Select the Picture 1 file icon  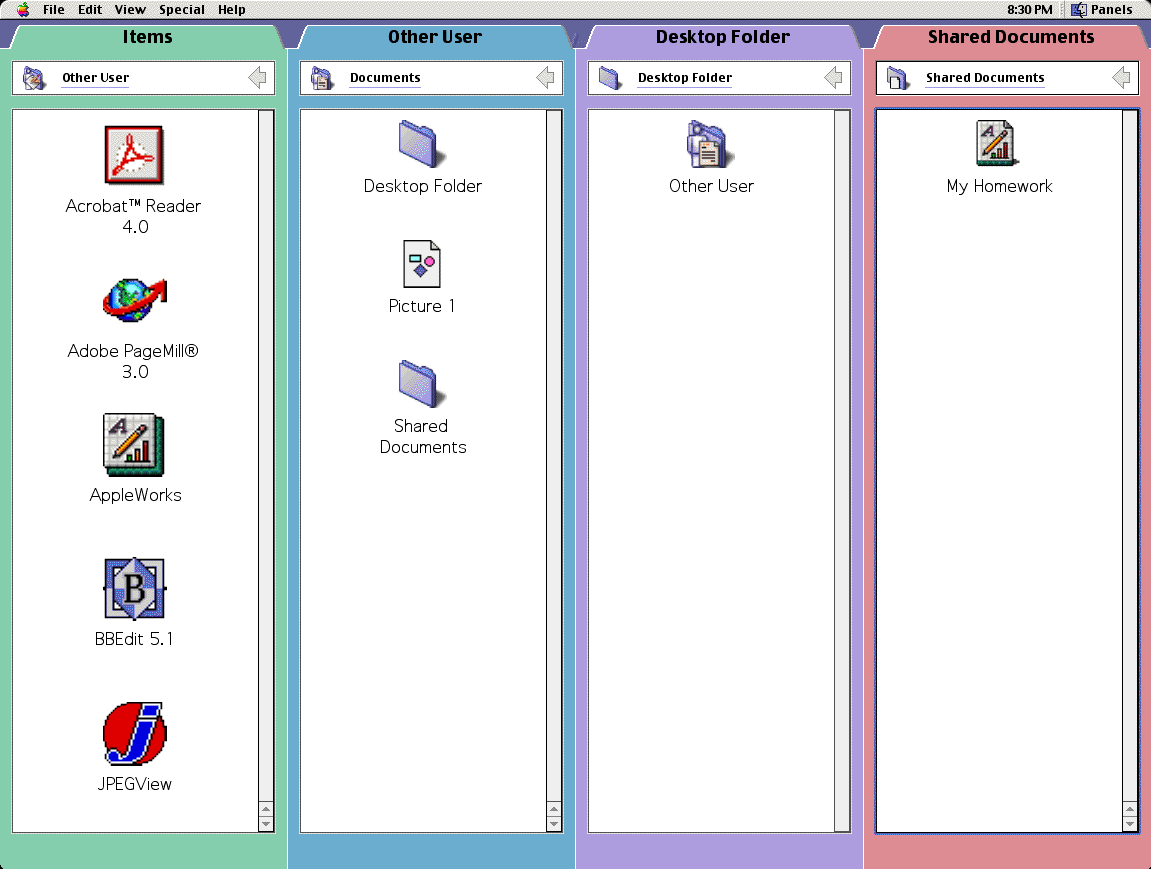point(421,264)
